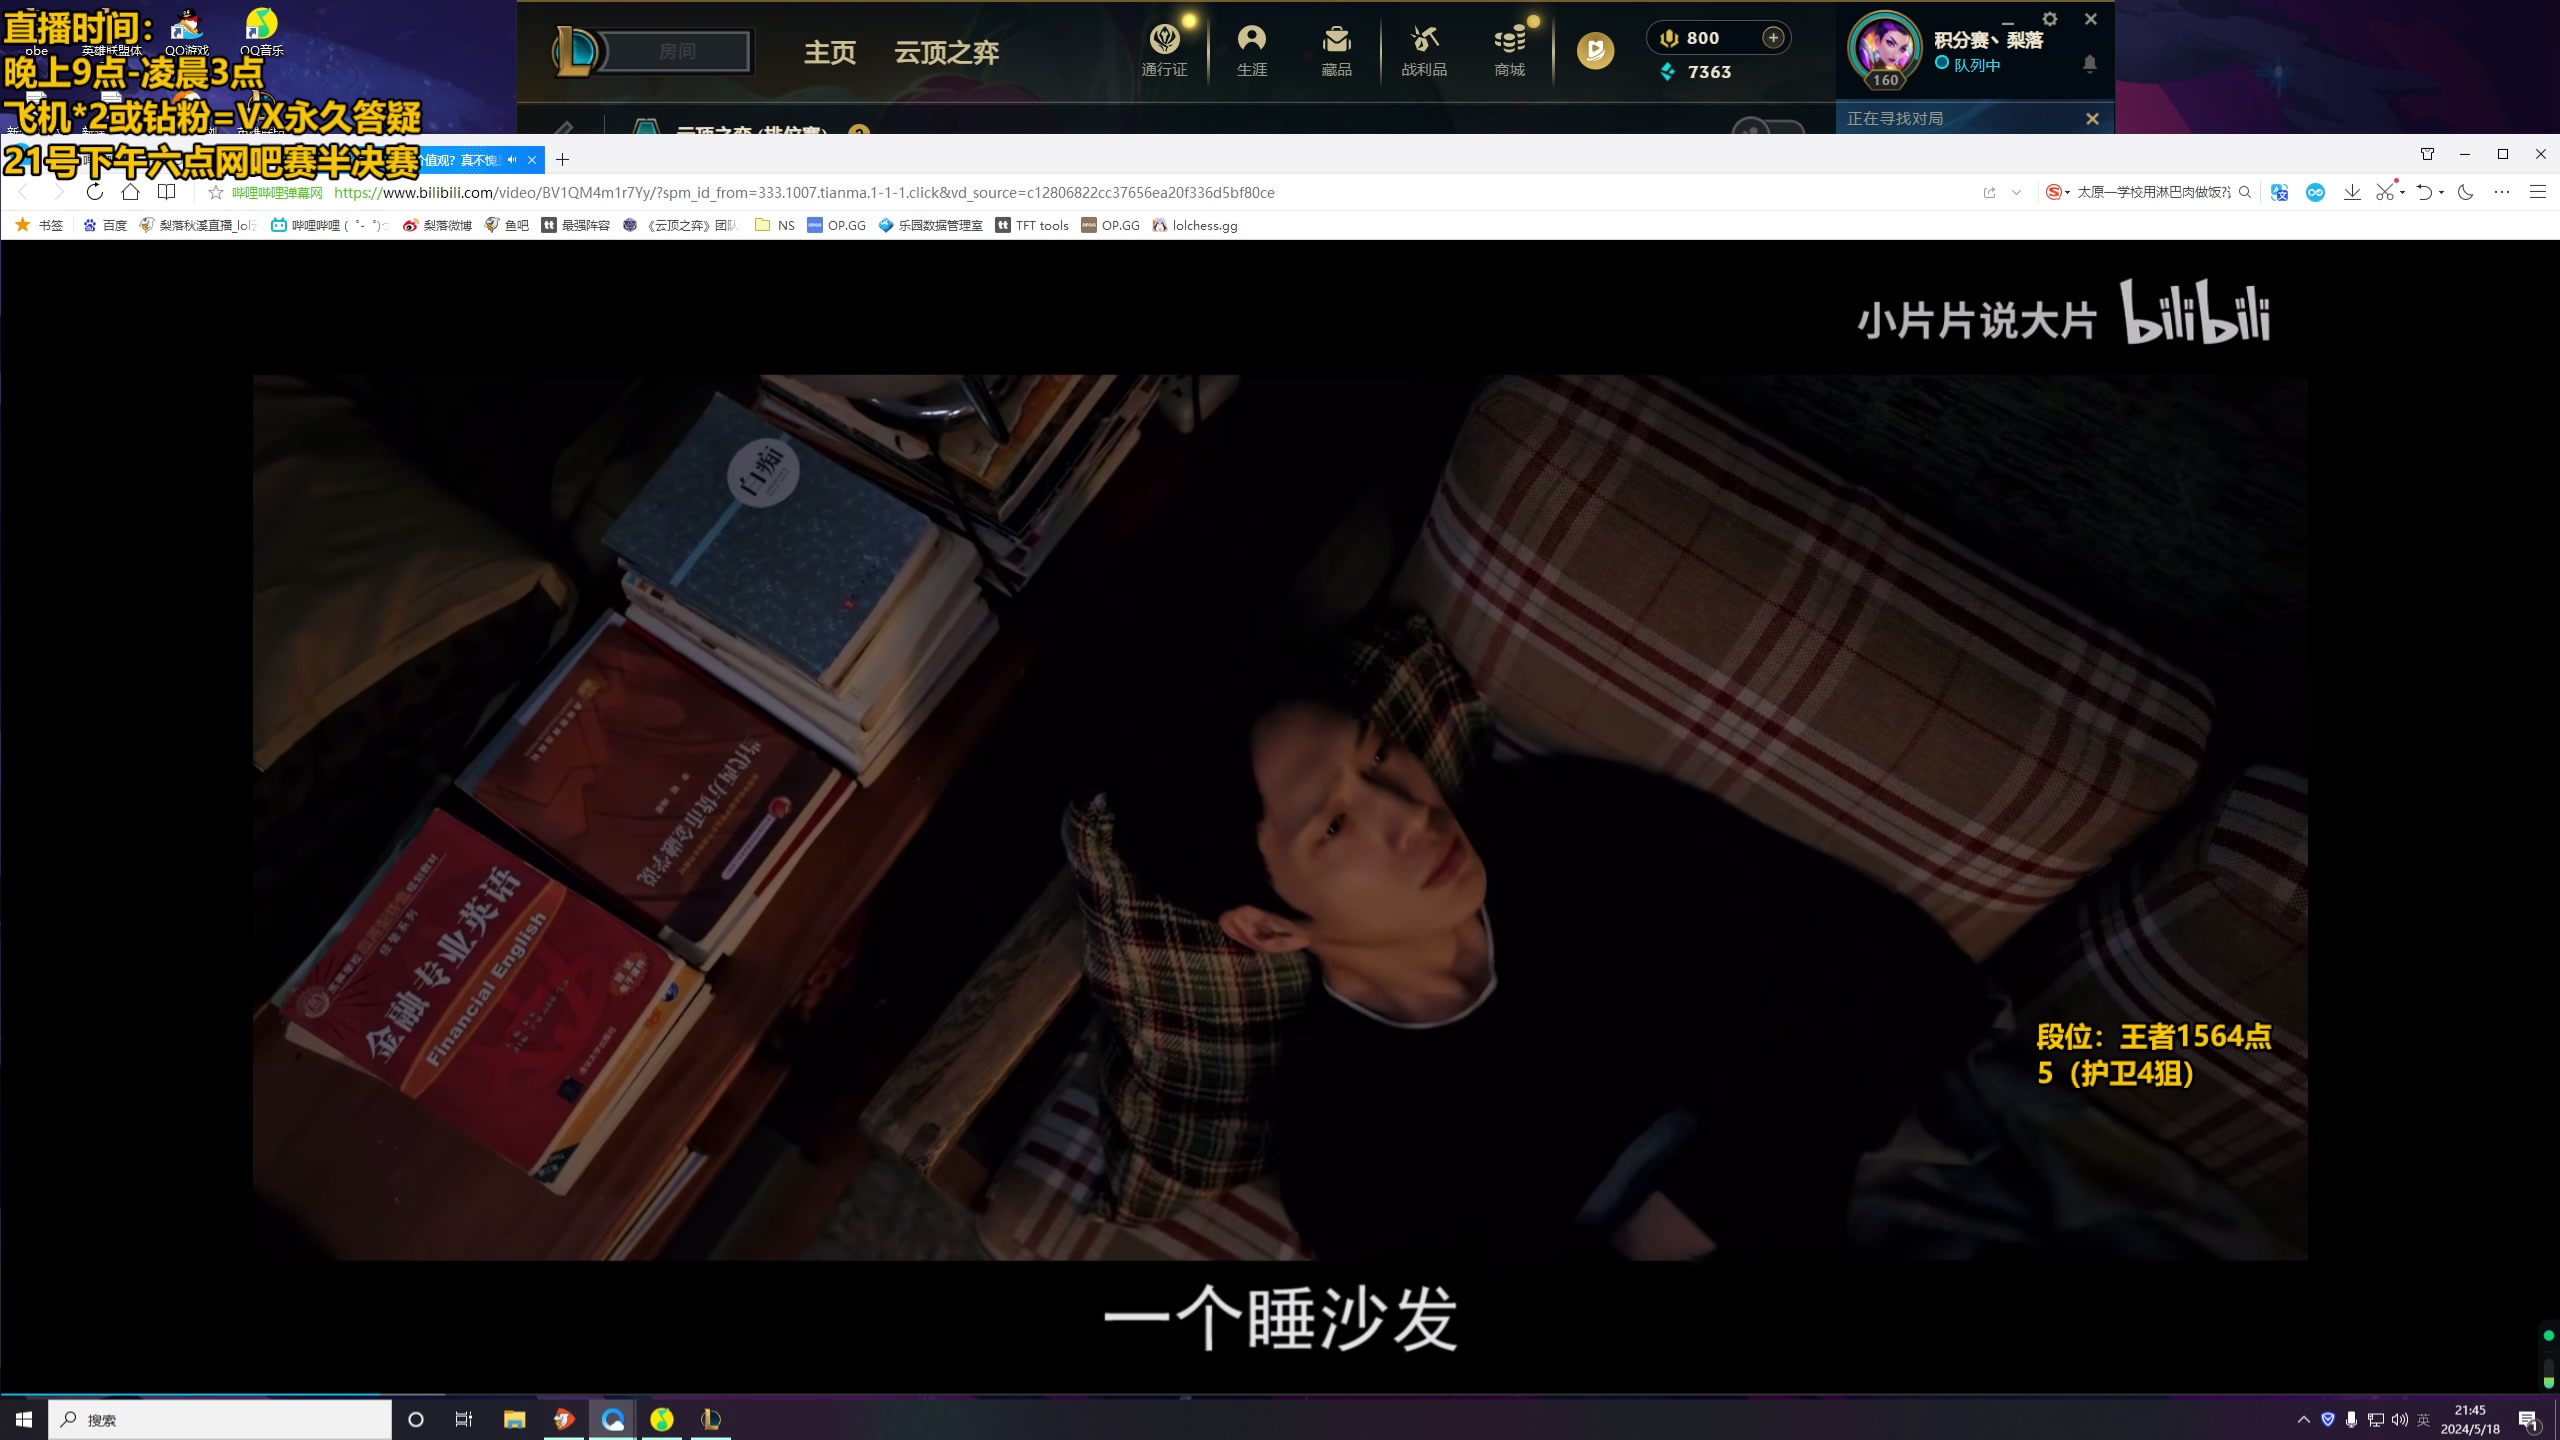The image size is (2560, 1440).
Task: Click summoner avatar with level 160
Action: pos(1884,47)
